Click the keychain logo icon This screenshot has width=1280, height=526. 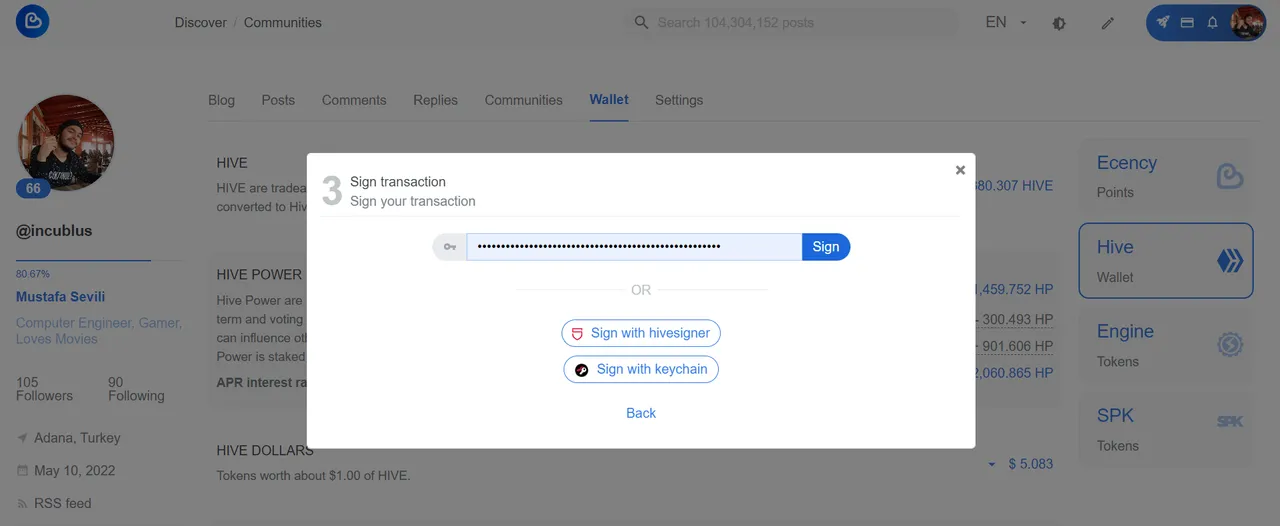click(x=582, y=369)
